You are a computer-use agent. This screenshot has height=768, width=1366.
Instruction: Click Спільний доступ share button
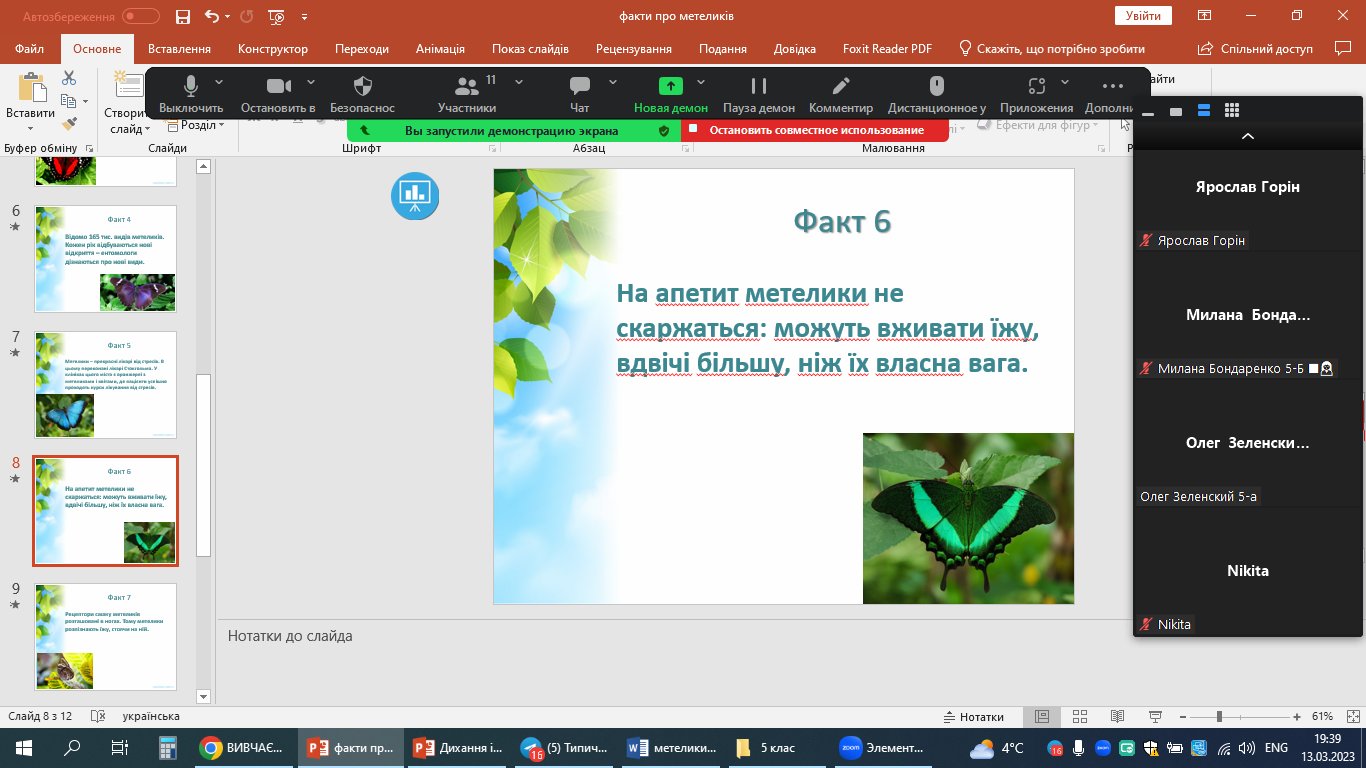tap(1255, 48)
